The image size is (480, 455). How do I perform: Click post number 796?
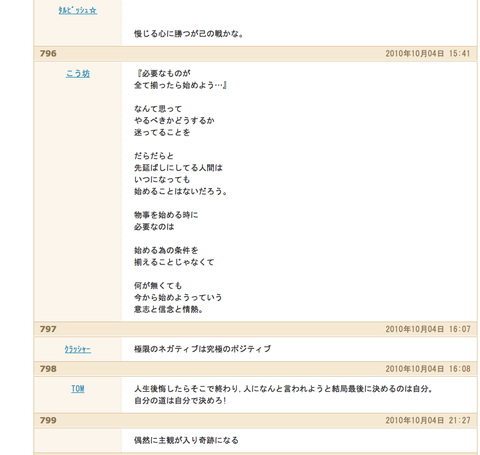(48, 54)
